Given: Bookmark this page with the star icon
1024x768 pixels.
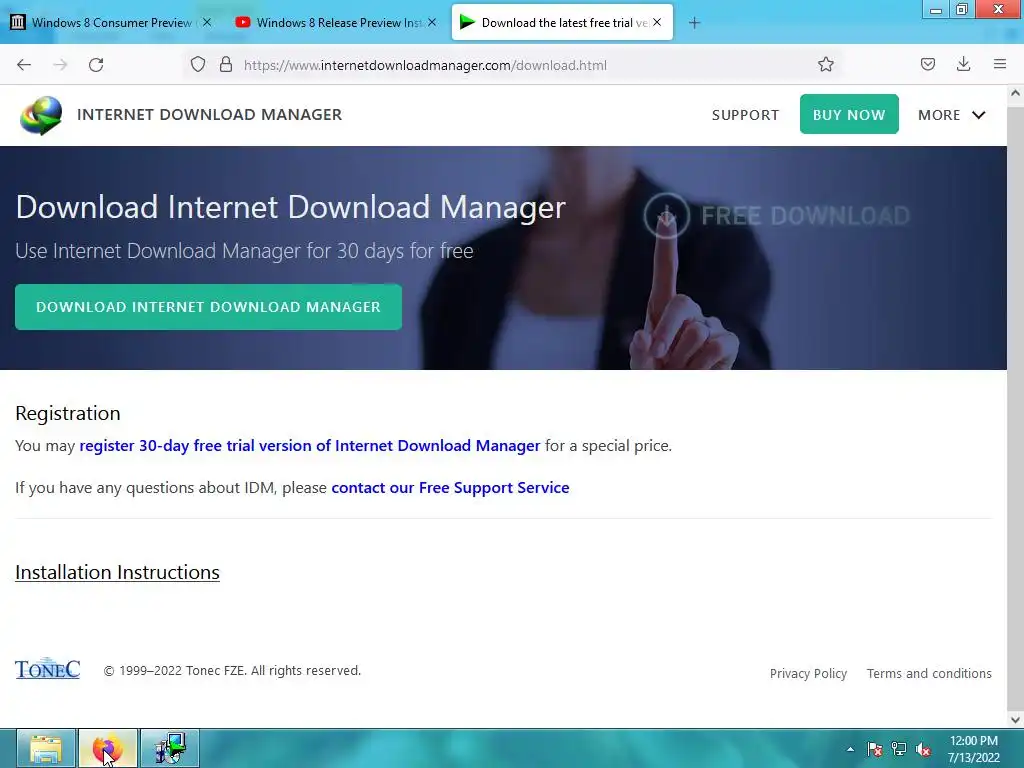Looking at the screenshot, I should click(825, 64).
